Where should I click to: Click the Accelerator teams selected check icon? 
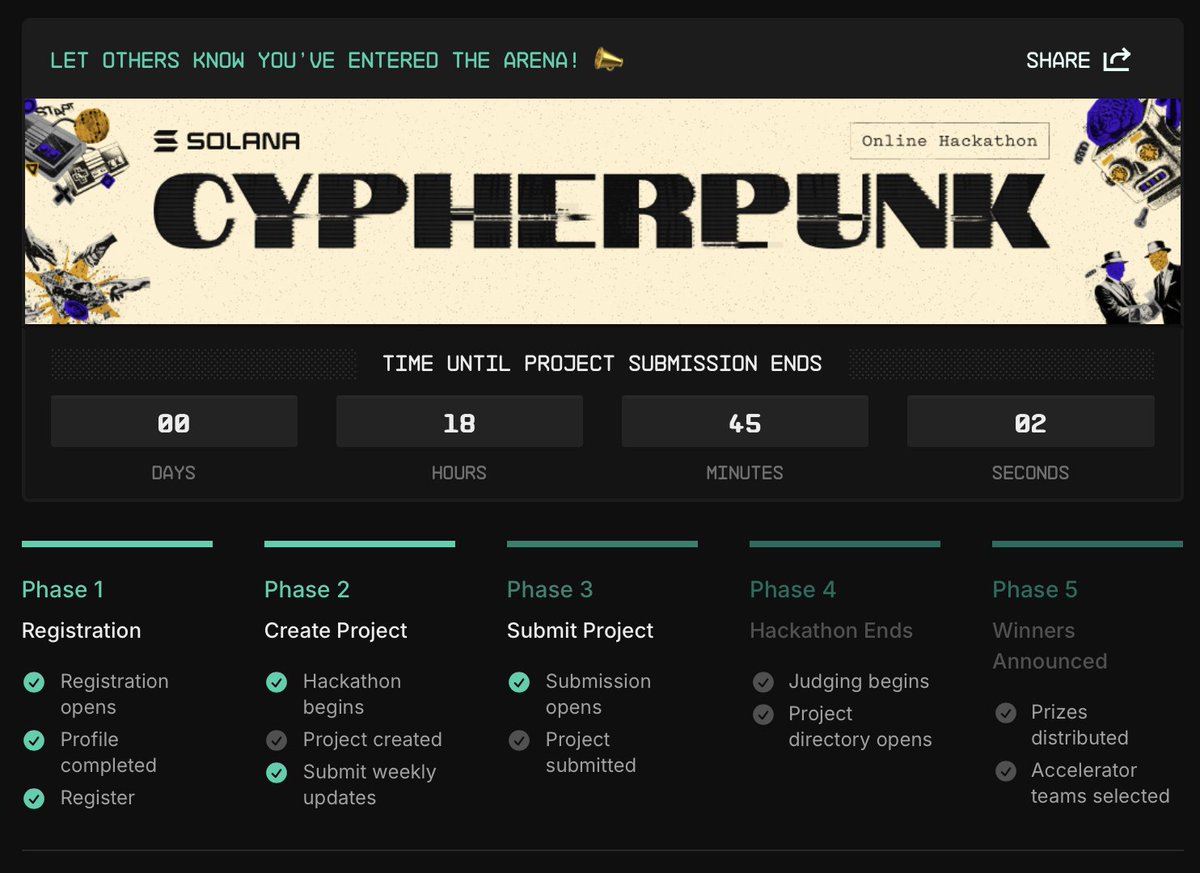pyautogui.click(x=1005, y=771)
